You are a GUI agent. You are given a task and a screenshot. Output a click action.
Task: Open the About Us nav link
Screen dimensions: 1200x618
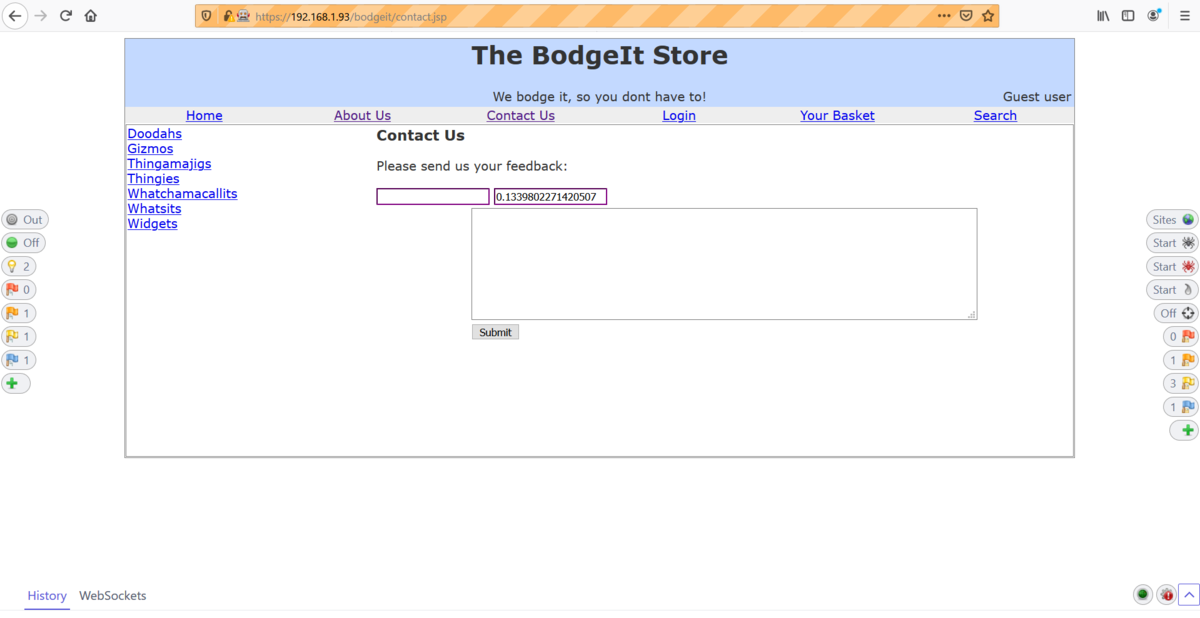(362, 116)
